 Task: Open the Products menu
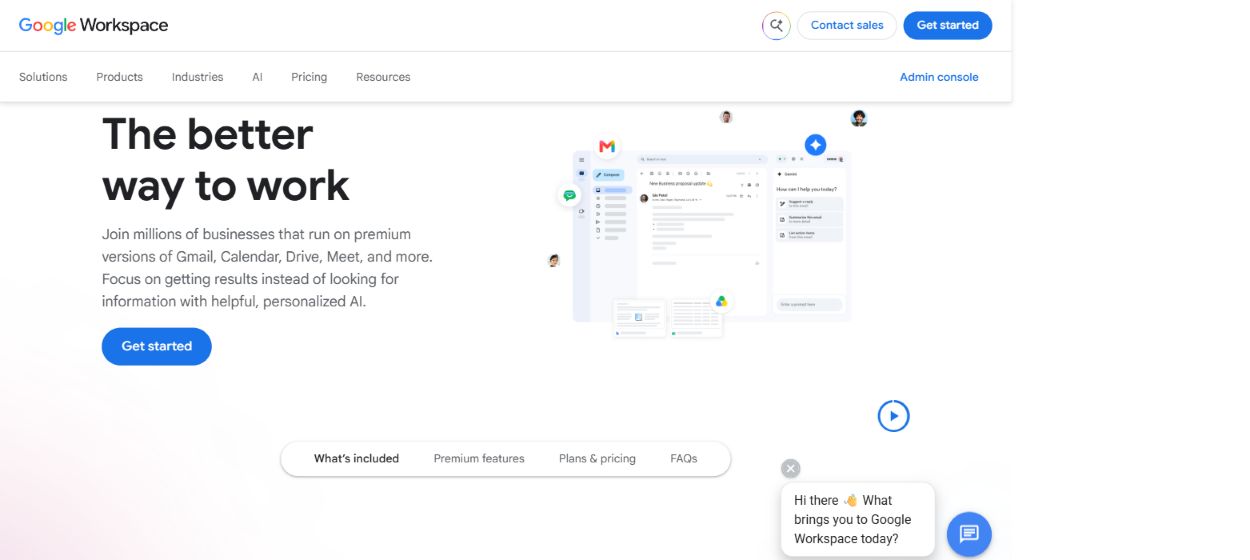[119, 77]
